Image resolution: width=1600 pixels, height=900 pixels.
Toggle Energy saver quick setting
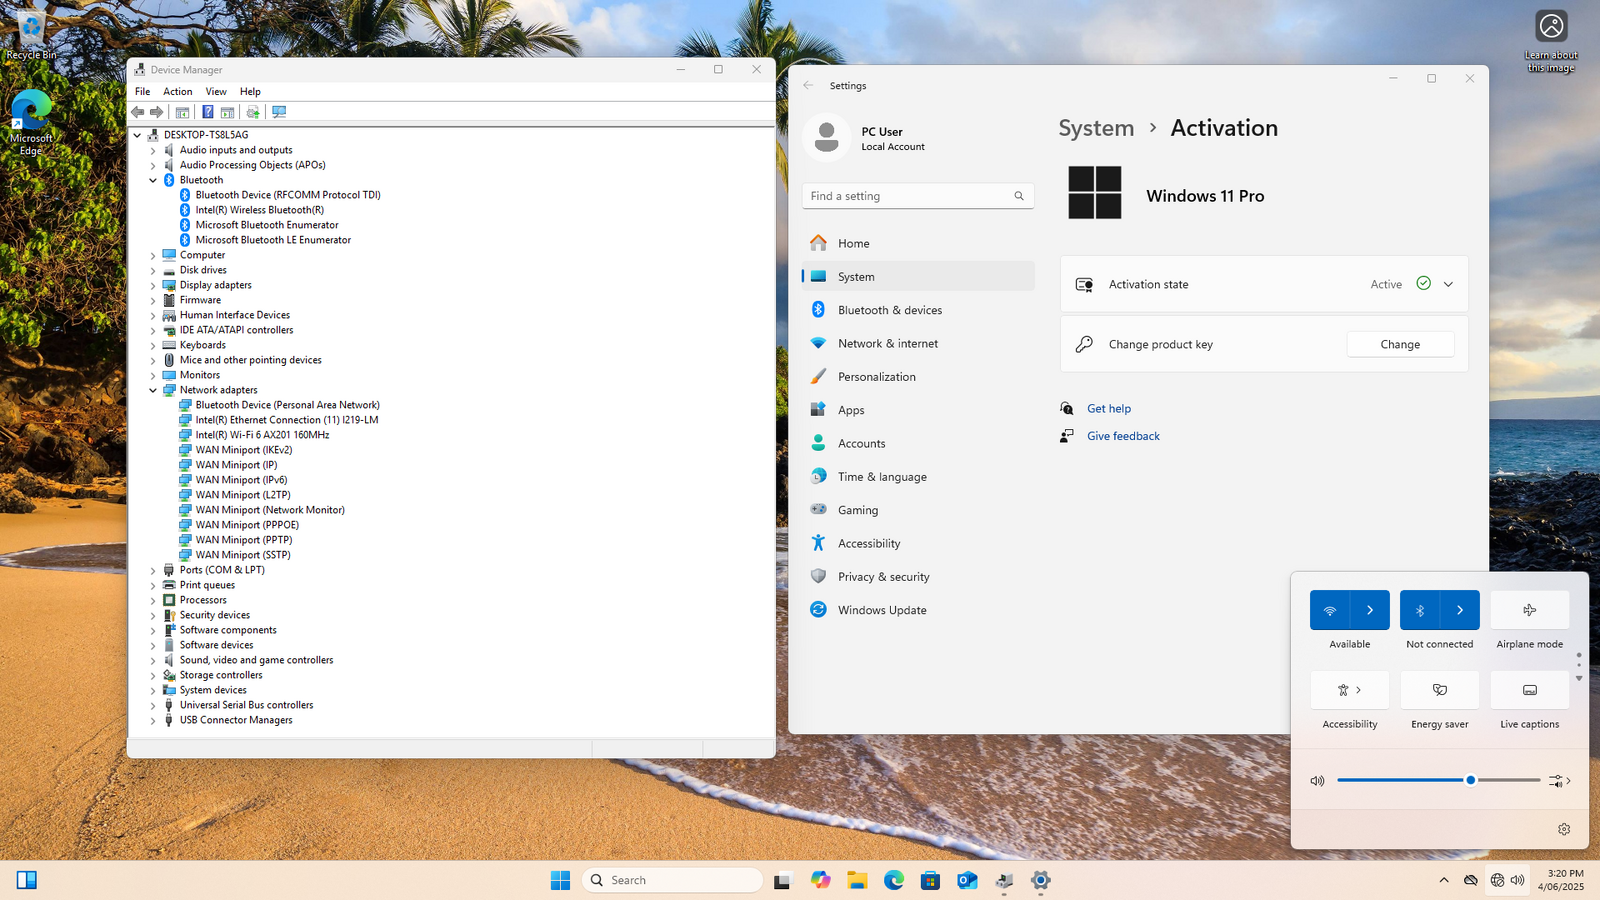point(1440,690)
